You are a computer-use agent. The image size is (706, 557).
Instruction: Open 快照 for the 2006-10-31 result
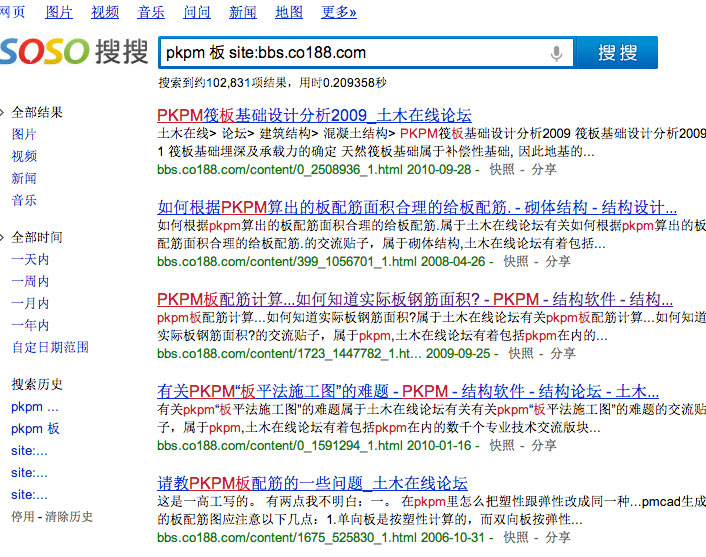[516, 538]
